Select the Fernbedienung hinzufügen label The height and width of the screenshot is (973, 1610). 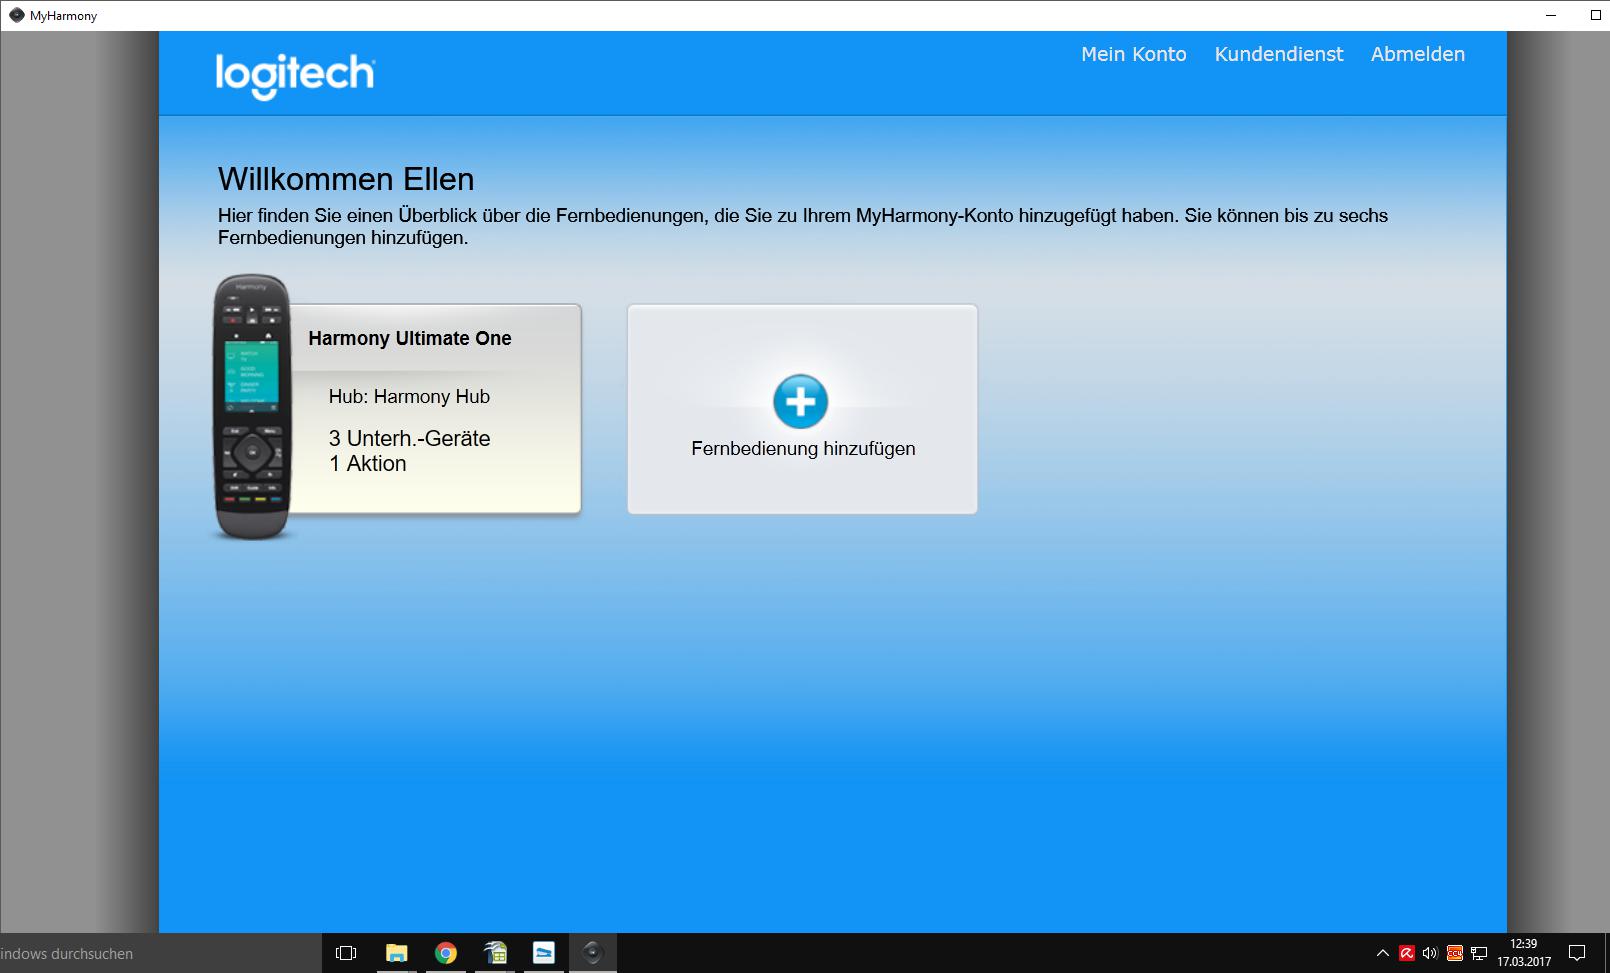tap(803, 449)
